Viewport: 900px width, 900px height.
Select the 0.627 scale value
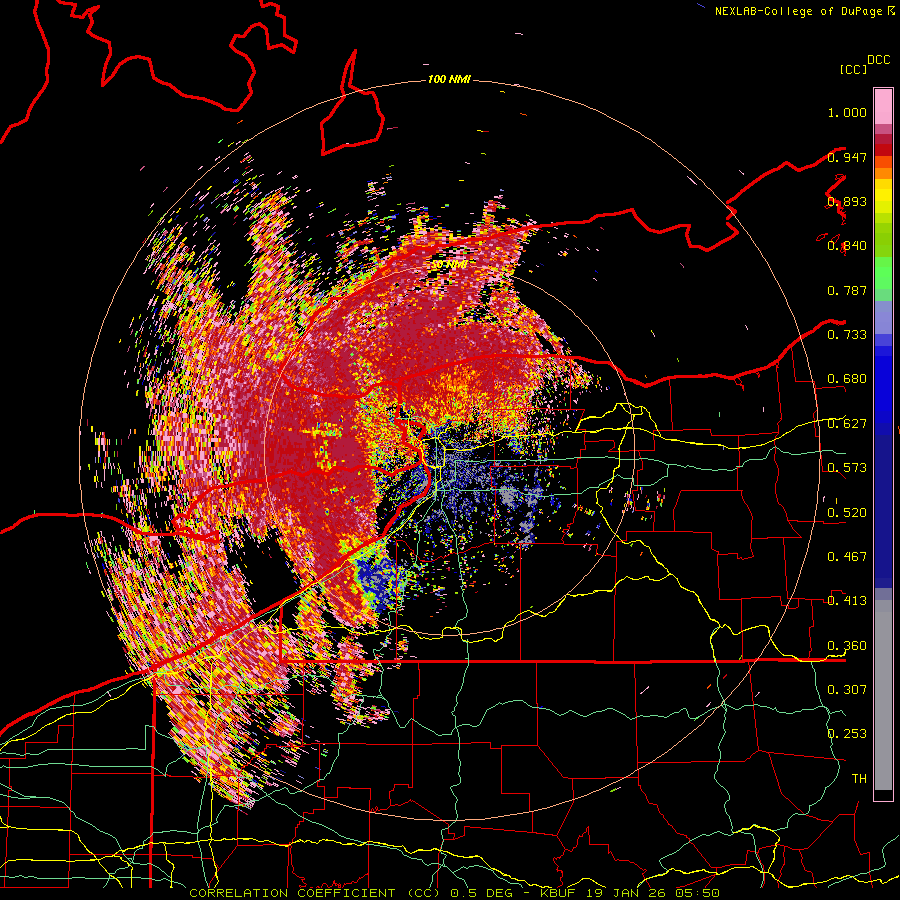(847, 424)
